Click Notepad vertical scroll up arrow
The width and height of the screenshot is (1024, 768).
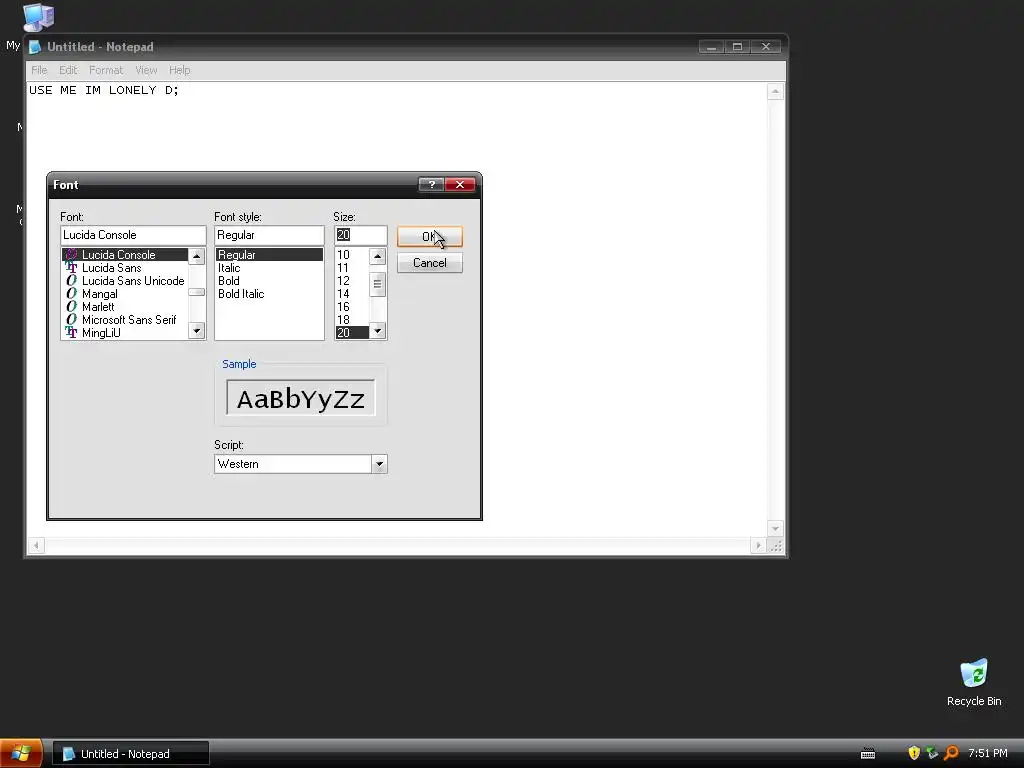tap(775, 91)
